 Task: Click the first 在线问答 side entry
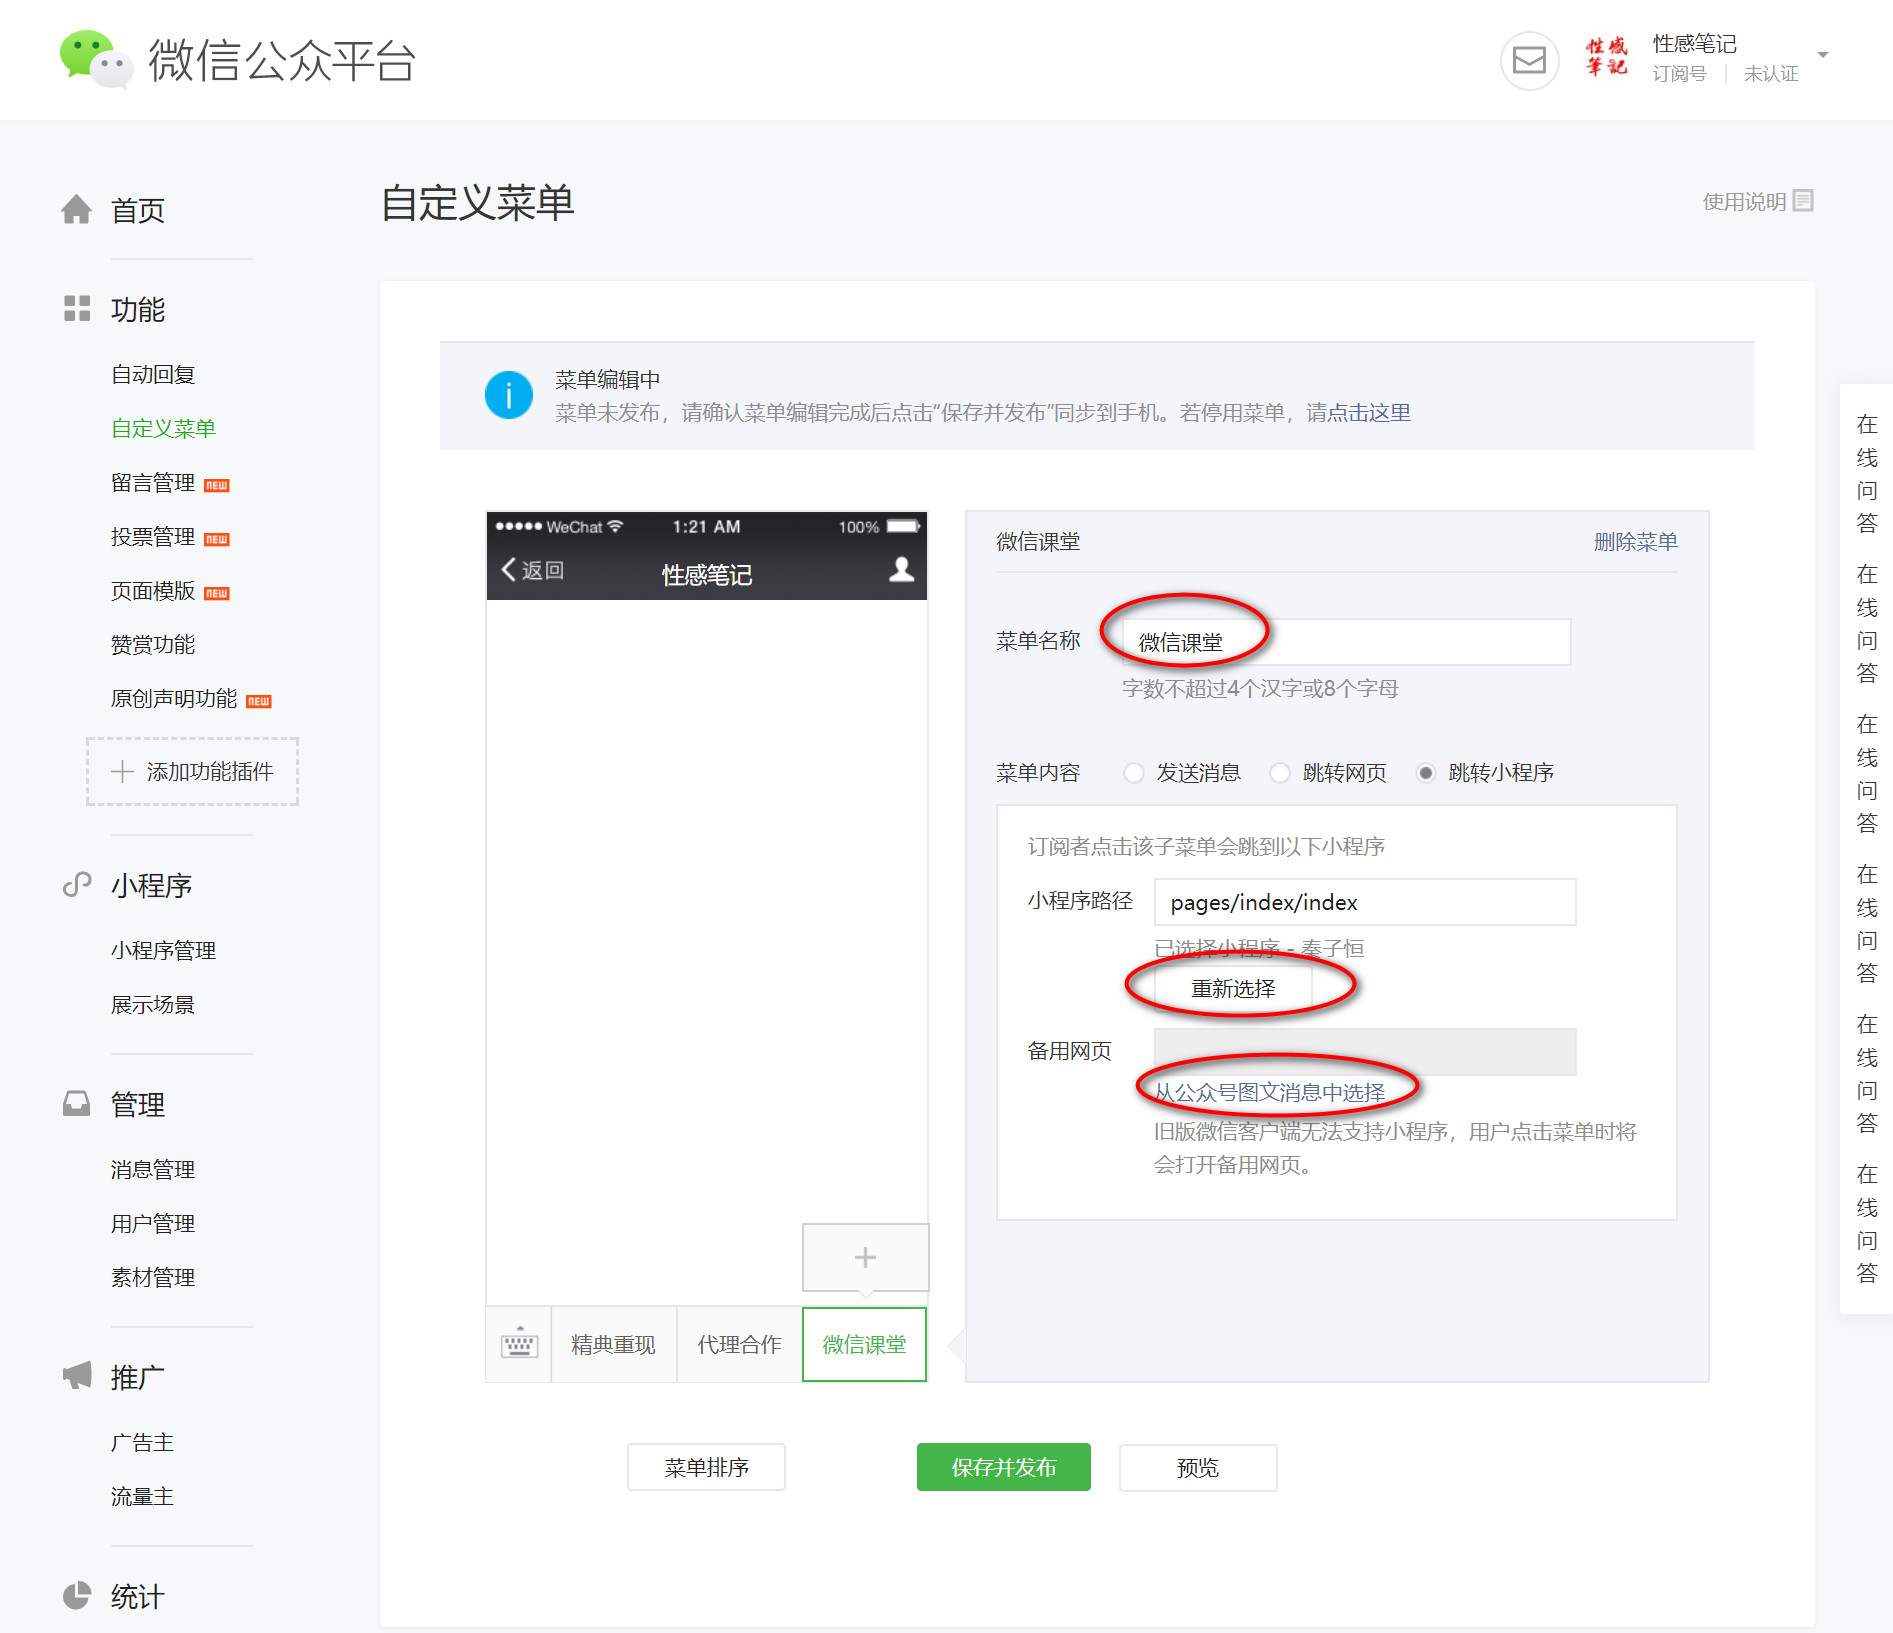pyautogui.click(x=1867, y=474)
